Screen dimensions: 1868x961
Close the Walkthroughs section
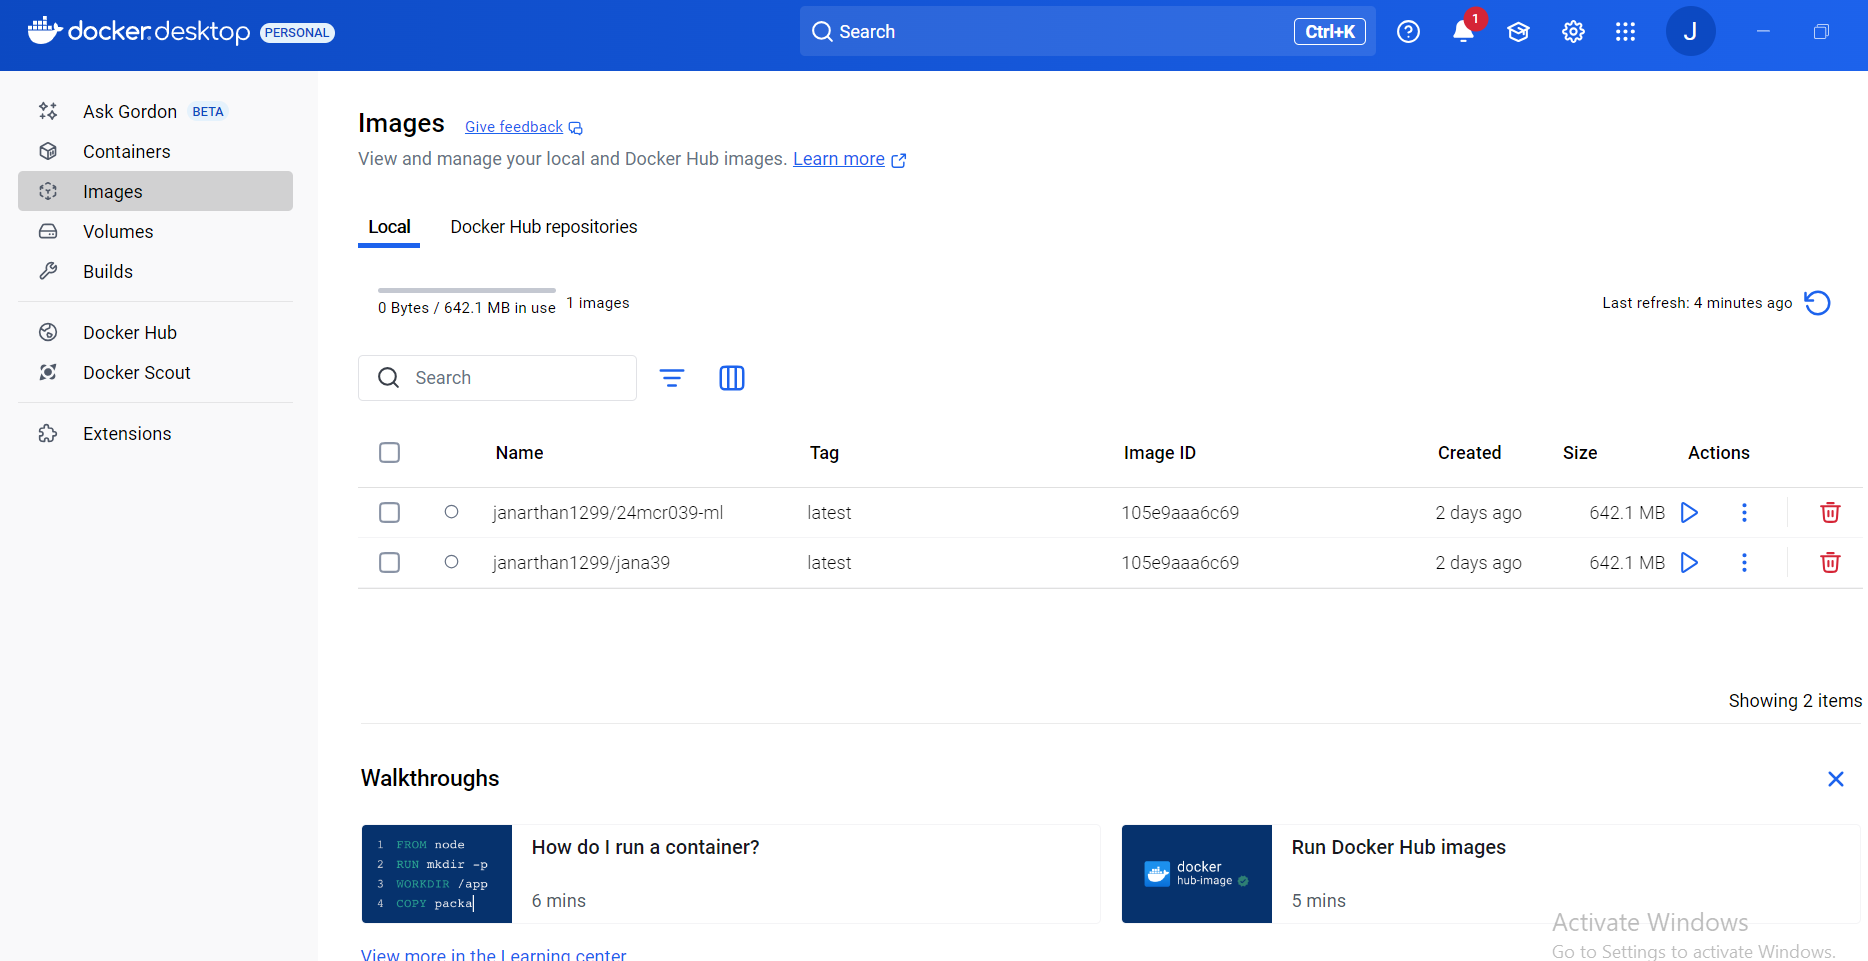[x=1836, y=779]
